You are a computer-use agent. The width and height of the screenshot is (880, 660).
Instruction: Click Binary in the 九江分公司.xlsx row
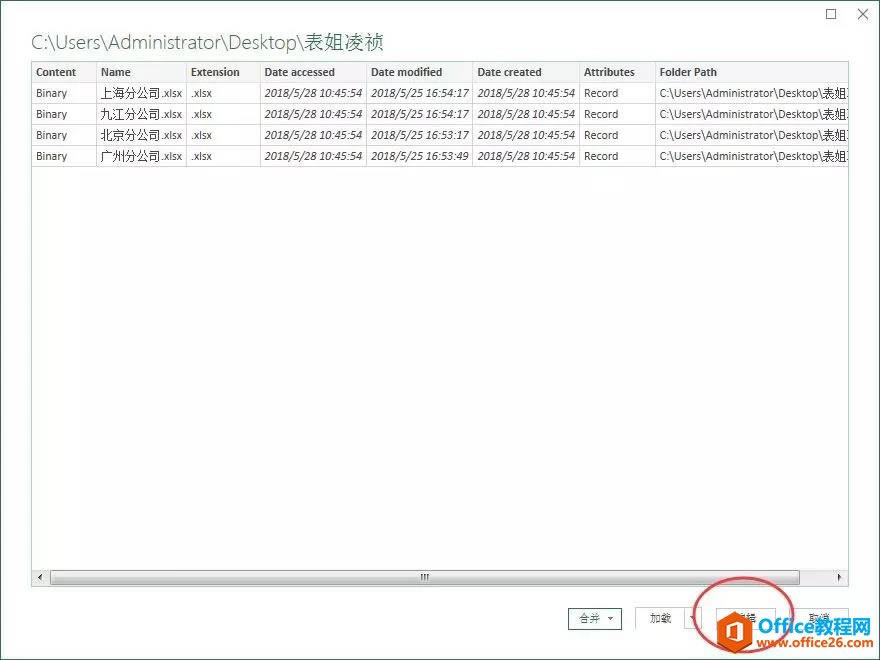[64, 114]
